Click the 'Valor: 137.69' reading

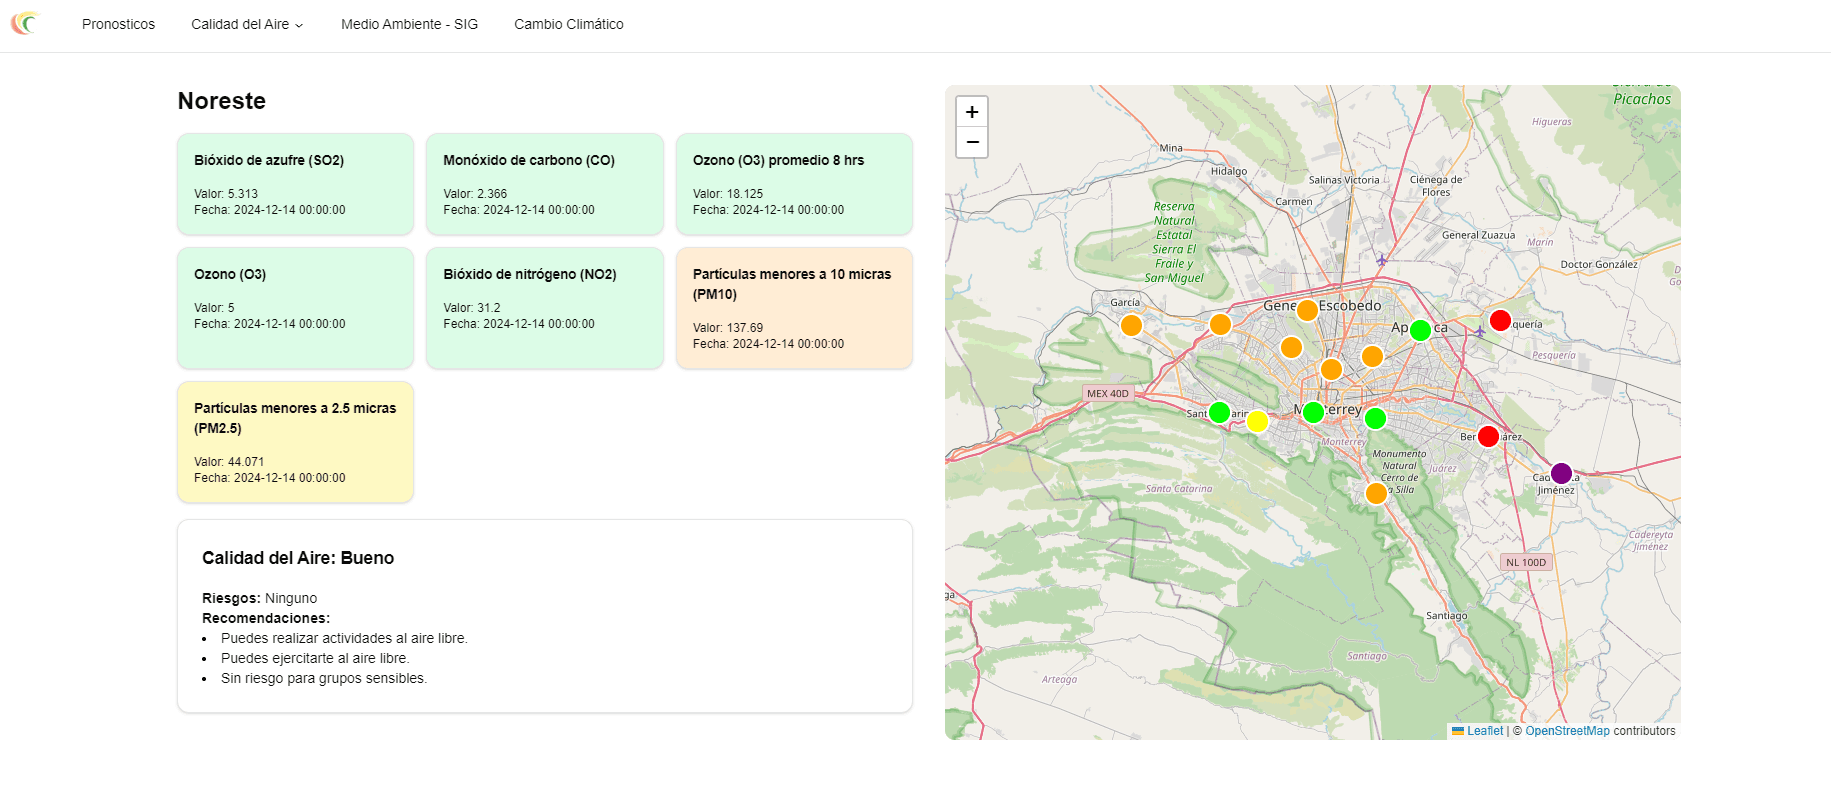pyautogui.click(x=728, y=328)
